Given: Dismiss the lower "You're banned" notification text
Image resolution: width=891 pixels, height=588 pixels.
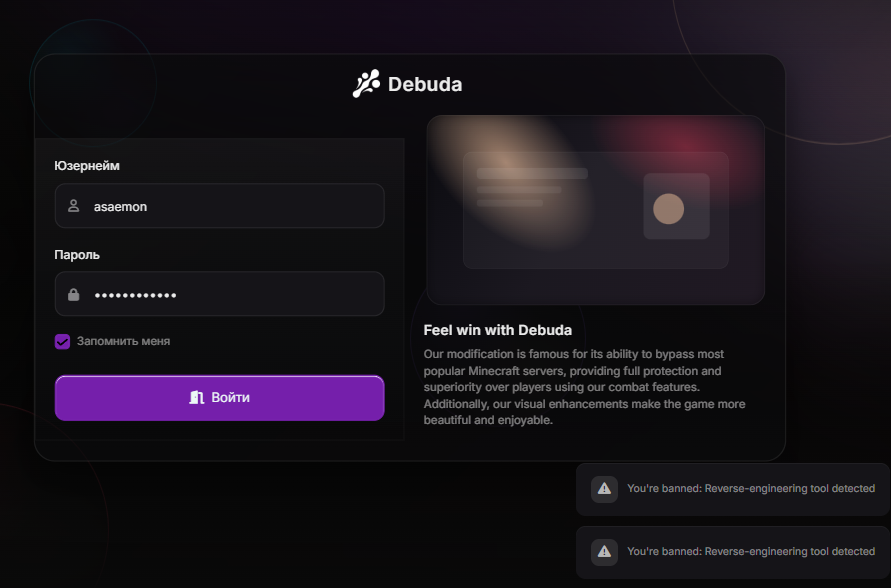Looking at the screenshot, I should tap(750, 551).
